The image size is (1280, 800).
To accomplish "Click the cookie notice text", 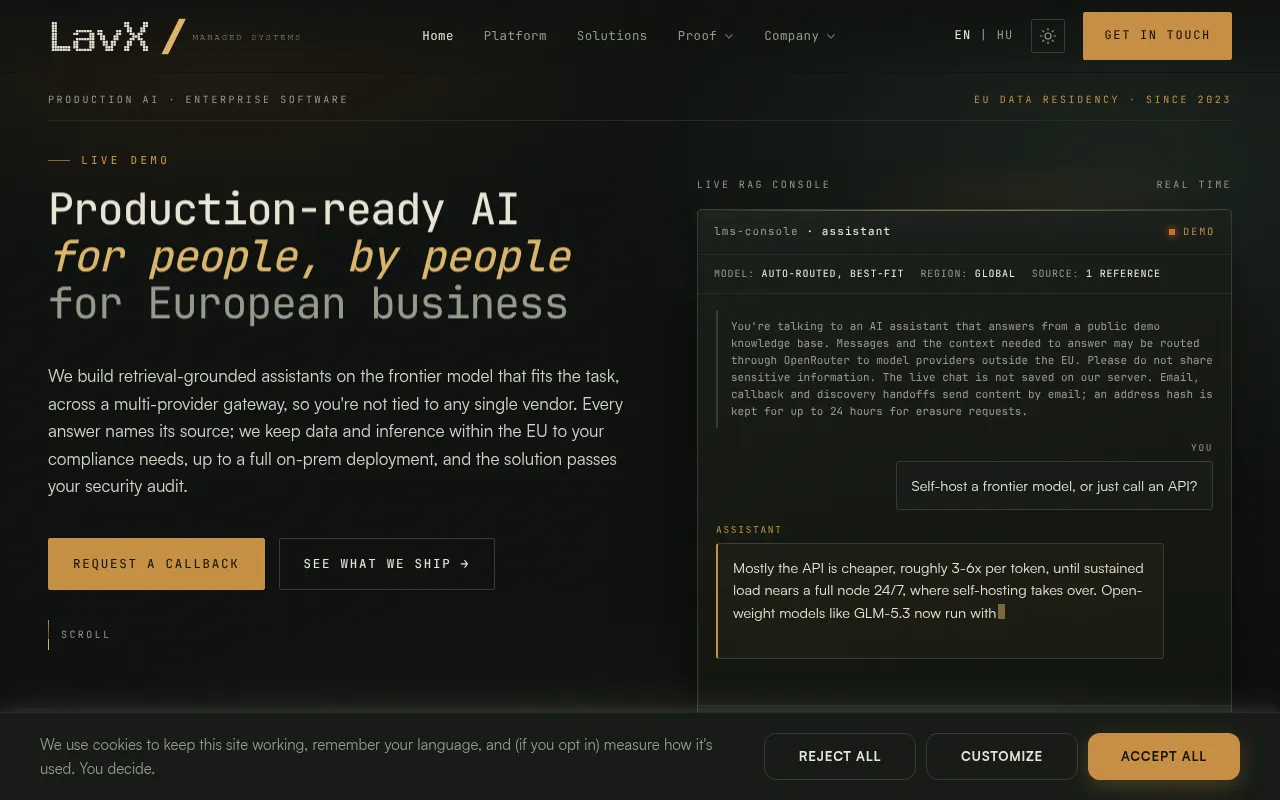I will click(x=376, y=757).
